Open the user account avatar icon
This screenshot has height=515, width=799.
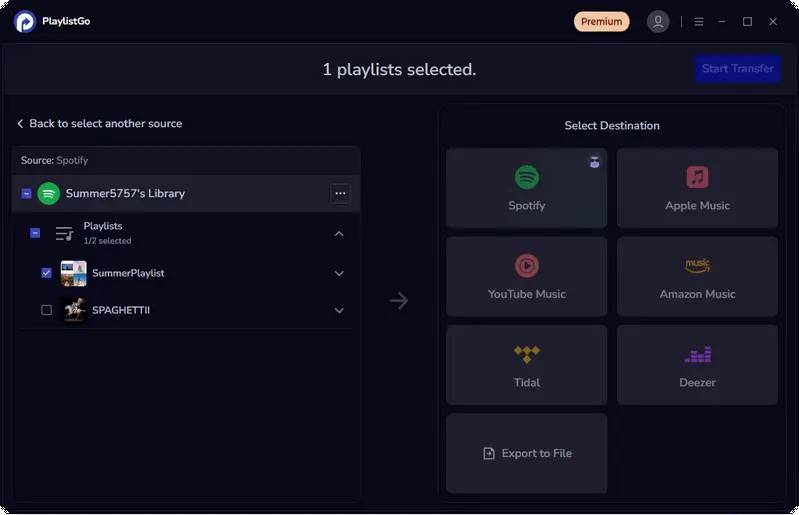pos(658,21)
